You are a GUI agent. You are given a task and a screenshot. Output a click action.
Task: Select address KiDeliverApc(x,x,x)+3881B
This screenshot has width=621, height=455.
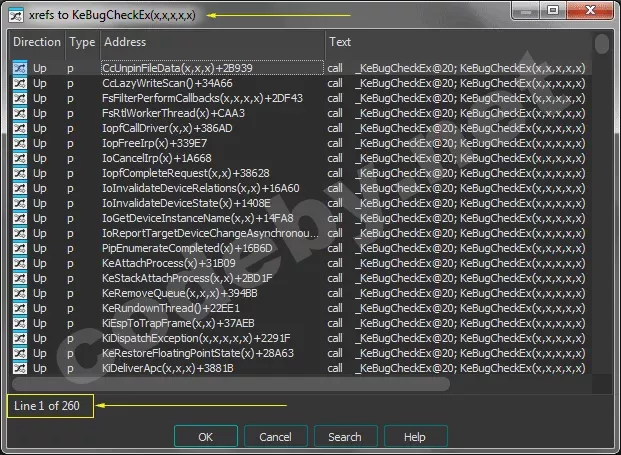(x=168, y=368)
